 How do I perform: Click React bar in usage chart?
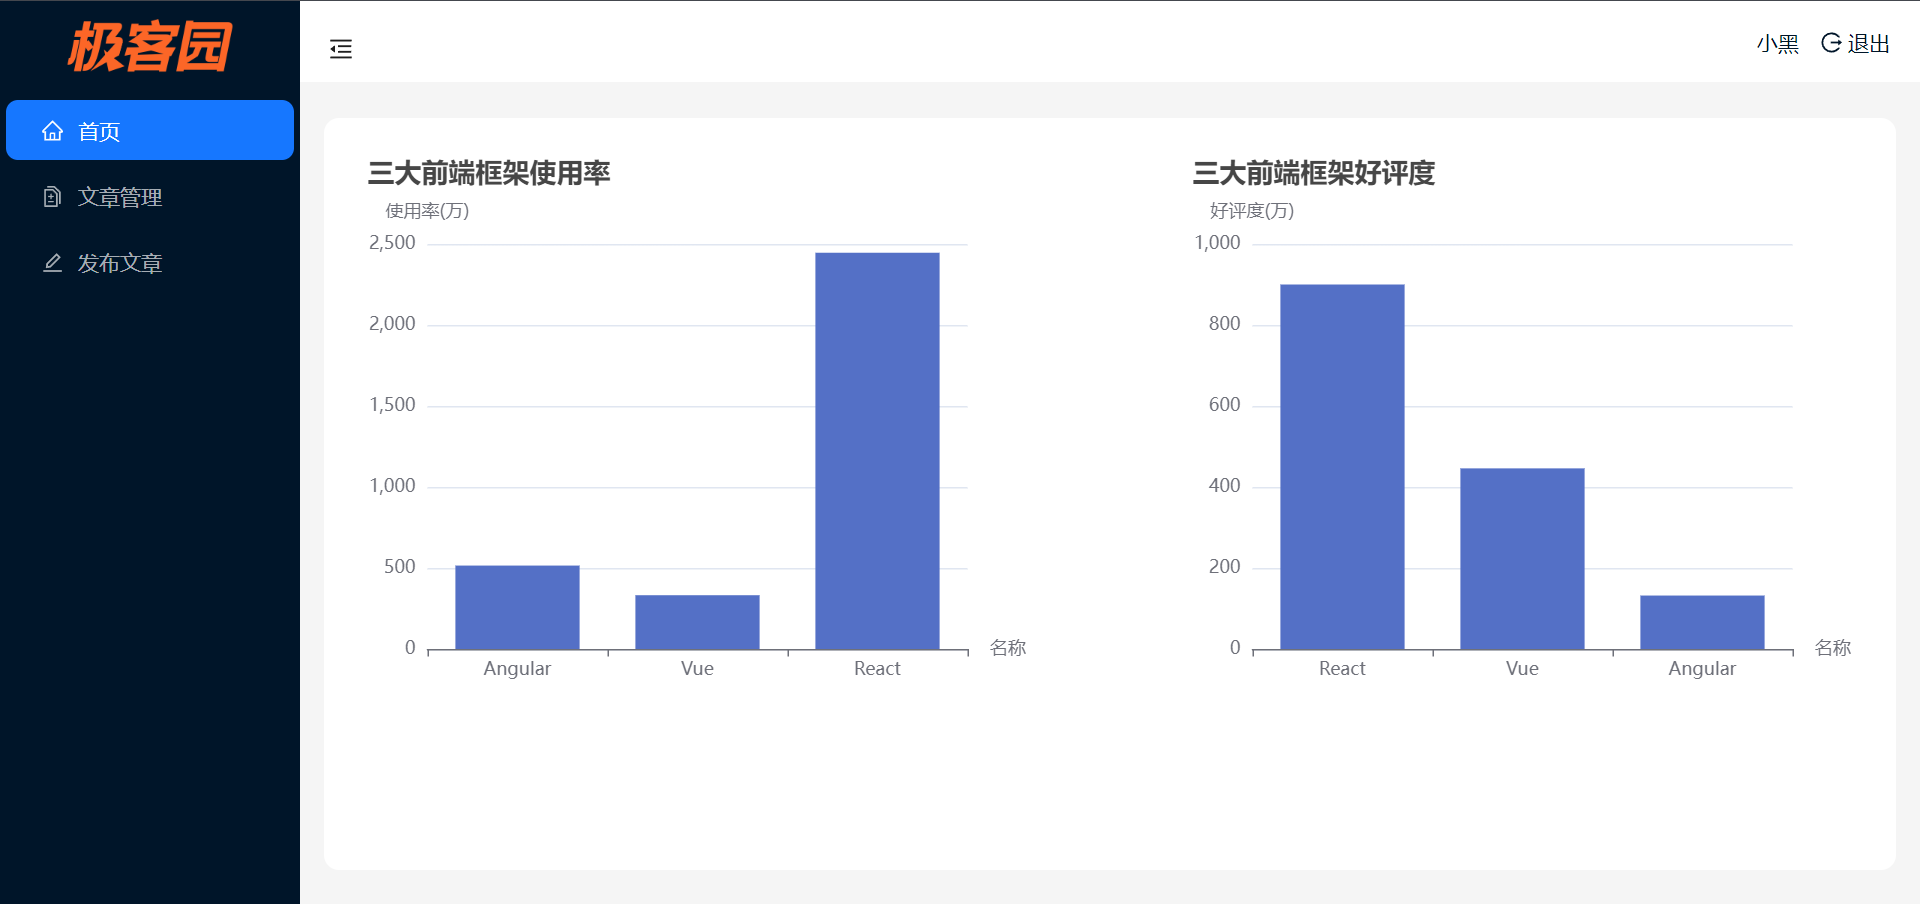click(877, 450)
